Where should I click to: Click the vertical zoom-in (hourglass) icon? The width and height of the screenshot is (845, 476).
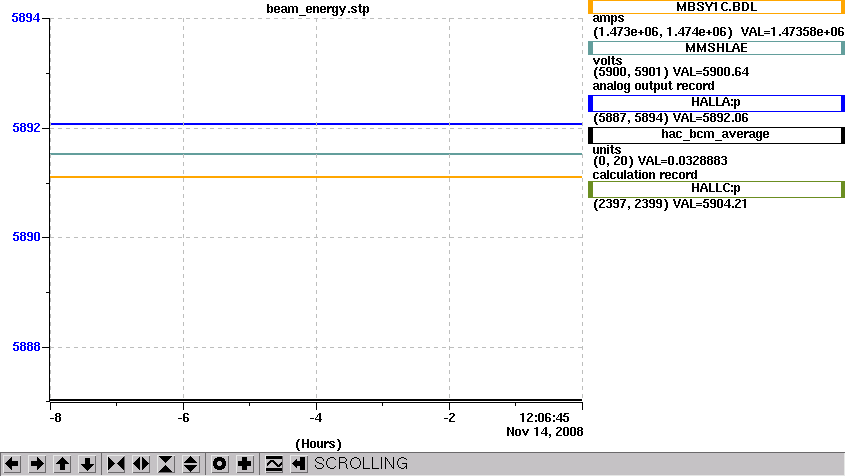[166, 464]
